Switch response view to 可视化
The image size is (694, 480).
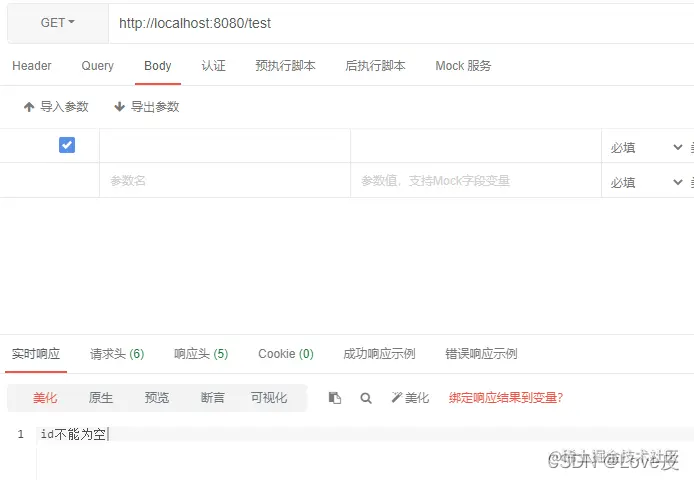click(269, 398)
